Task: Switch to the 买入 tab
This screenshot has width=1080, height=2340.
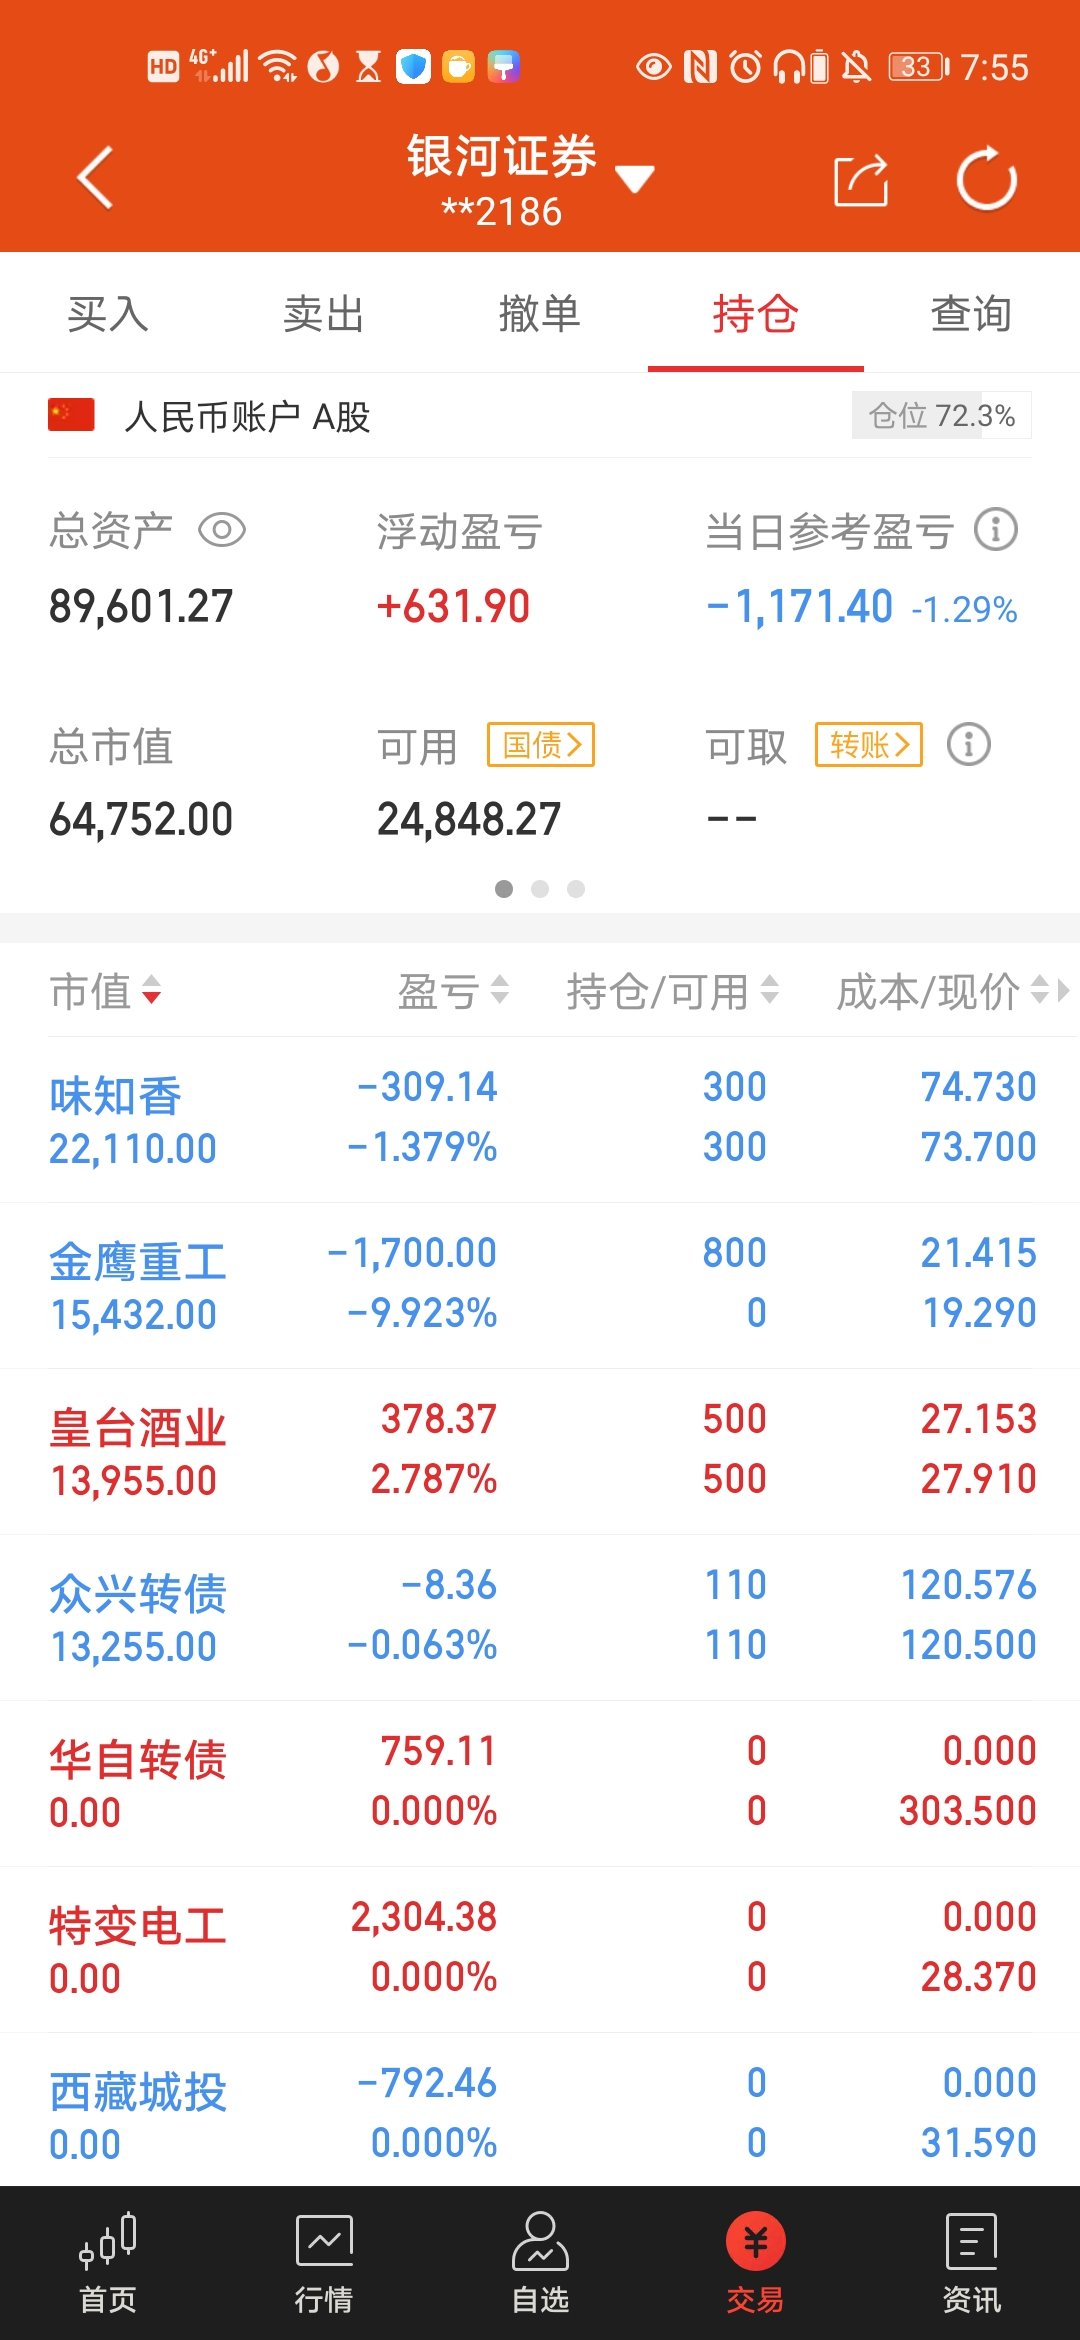Action: [108, 314]
